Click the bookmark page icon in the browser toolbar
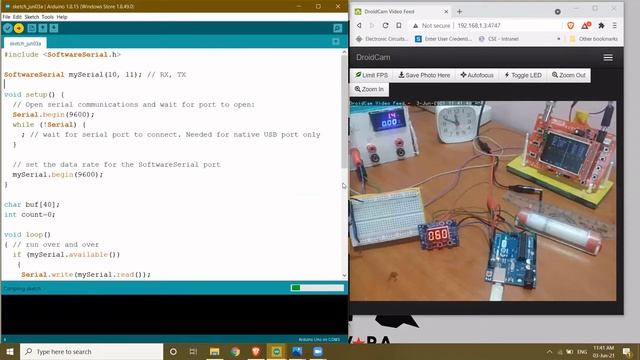This screenshot has height=360, width=640. [x=399, y=25]
